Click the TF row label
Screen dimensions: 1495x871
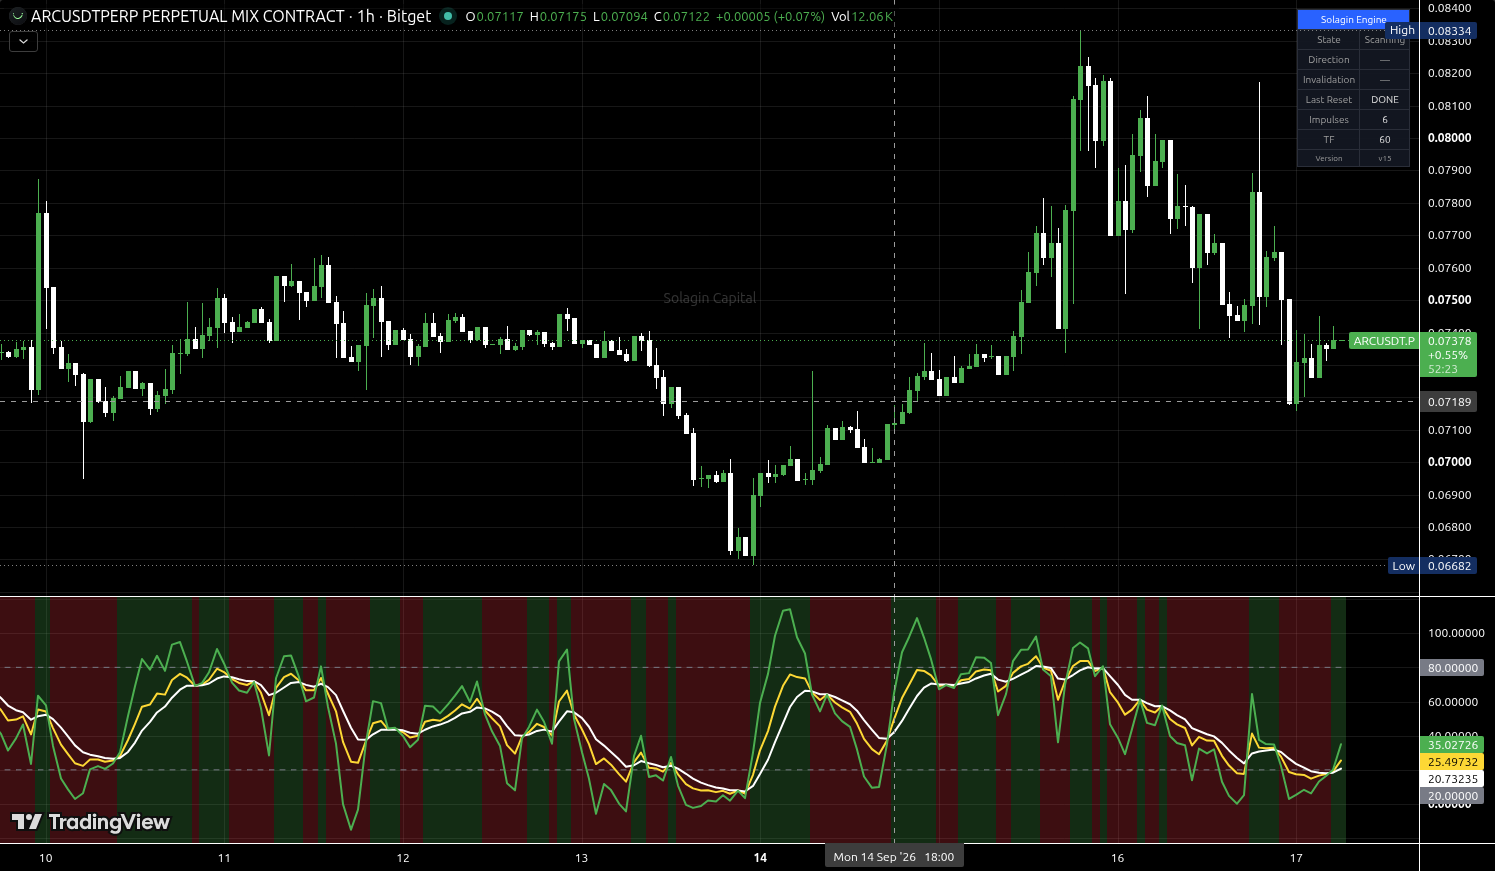pos(1328,140)
